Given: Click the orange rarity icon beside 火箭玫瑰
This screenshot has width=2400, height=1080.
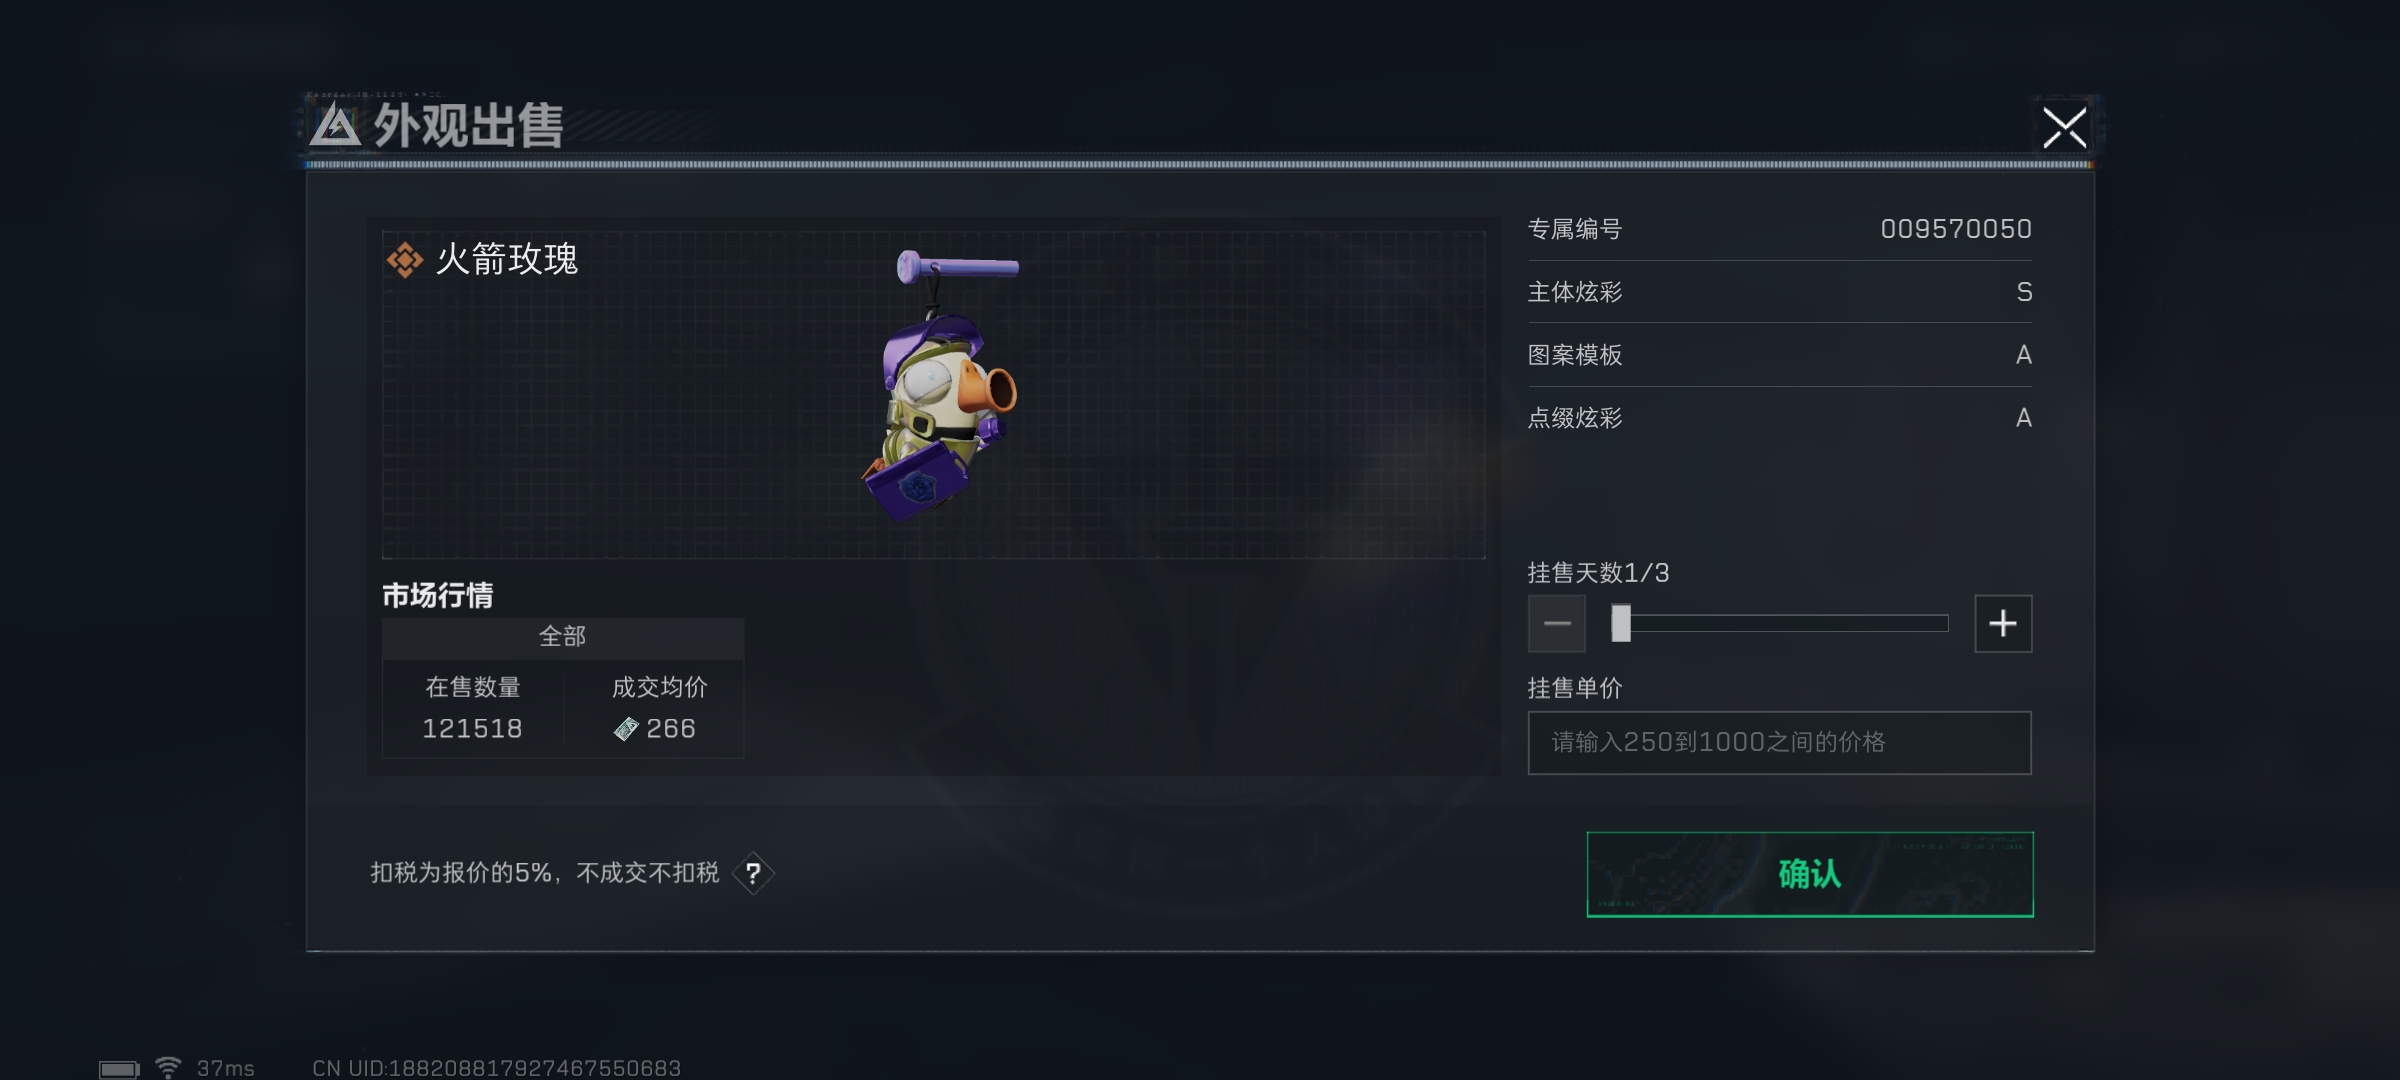Looking at the screenshot, I should click(405, 260).
